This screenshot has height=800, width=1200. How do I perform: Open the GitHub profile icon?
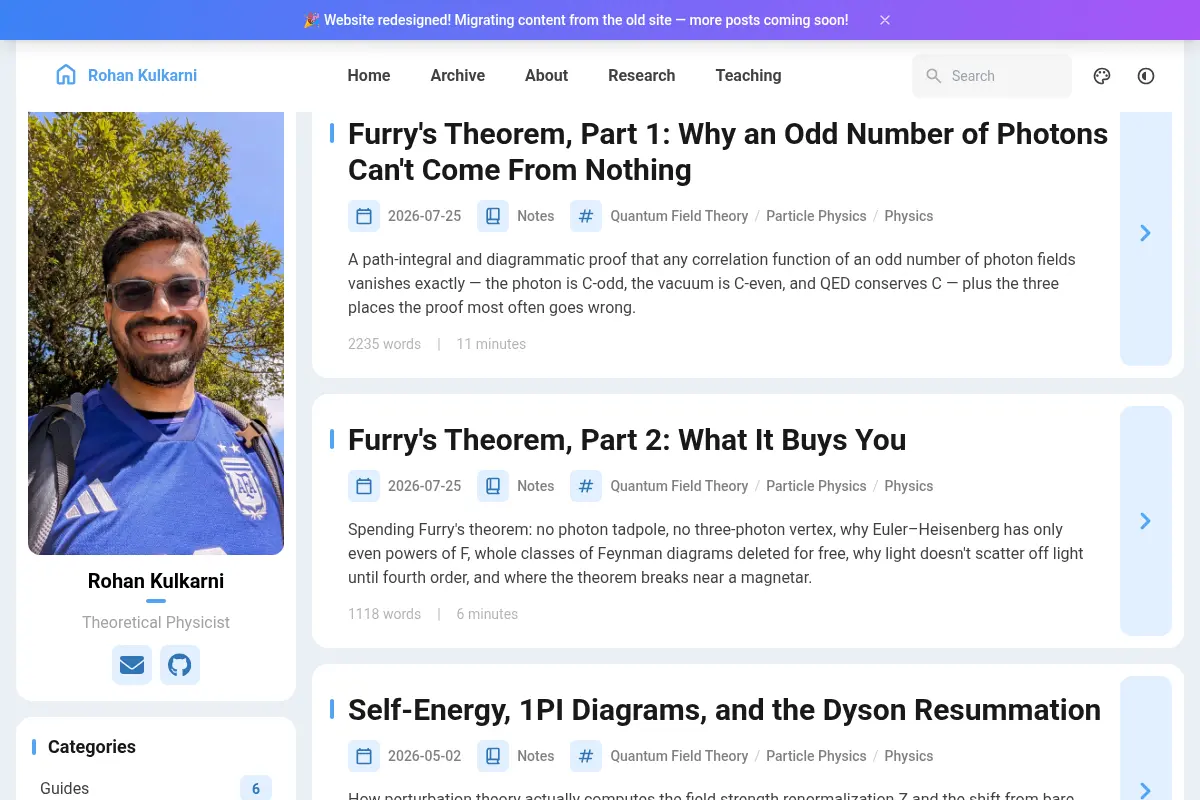click(x=180, y=665)
